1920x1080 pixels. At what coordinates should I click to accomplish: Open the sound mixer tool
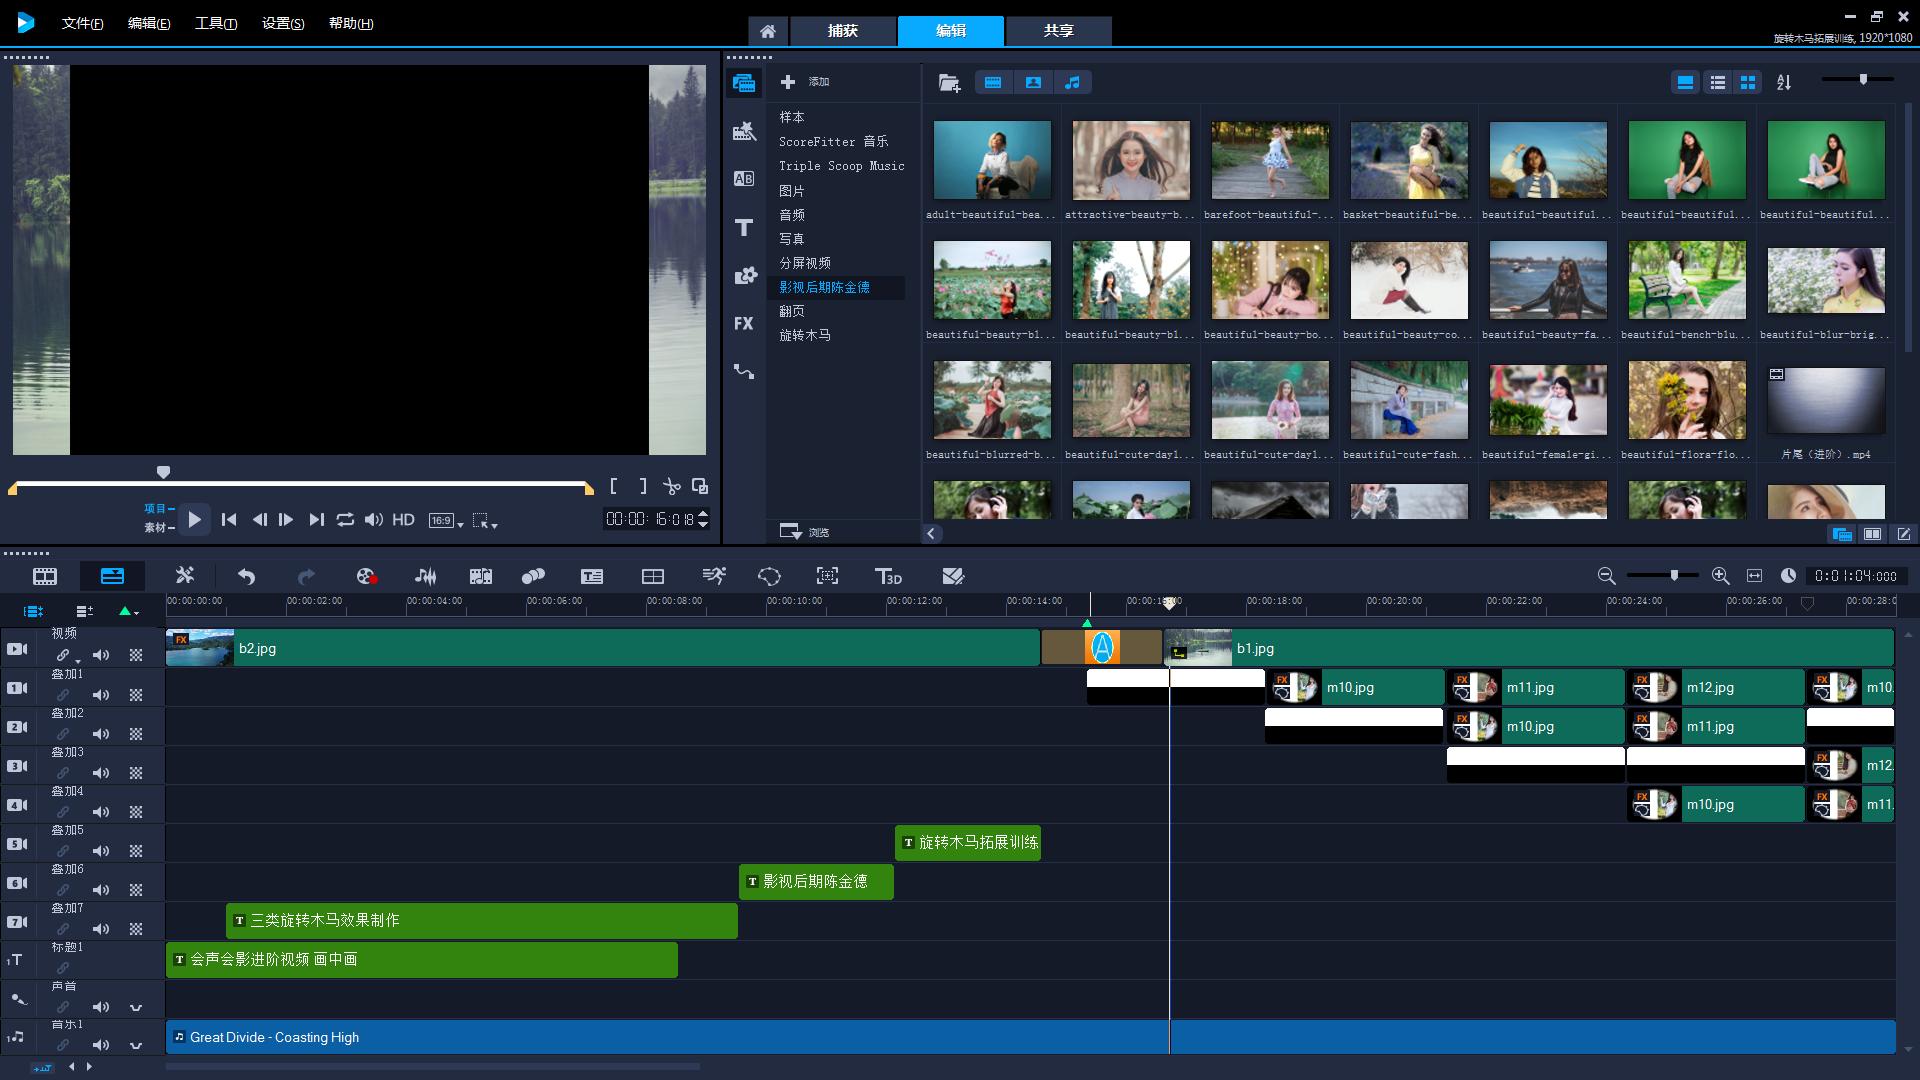[x=425, y=576]
